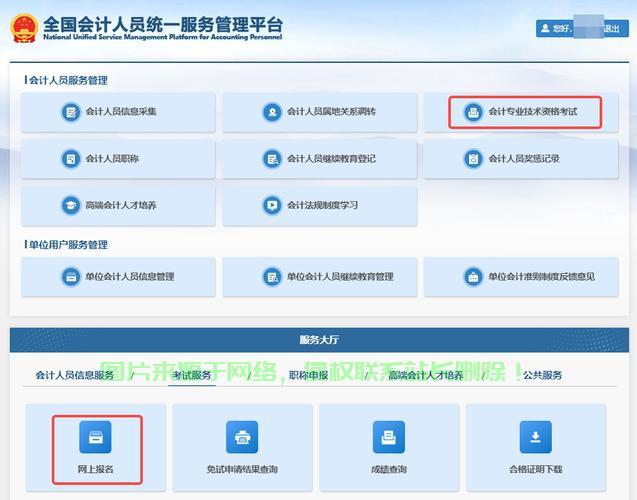The height and width of the screenshot is (500, 637).
Task: Open the 会计人员奖惩记录 icon
Action: [x=473, y=159]
